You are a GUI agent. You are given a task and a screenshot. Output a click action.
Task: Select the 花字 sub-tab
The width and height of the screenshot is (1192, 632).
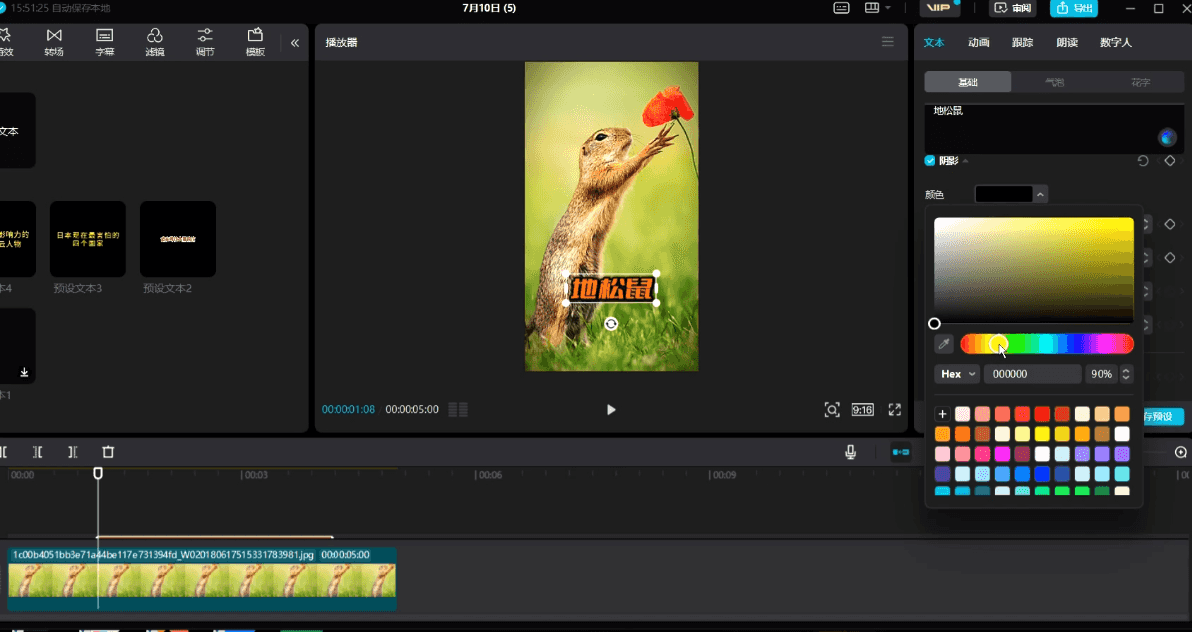tap(1140, 82)
